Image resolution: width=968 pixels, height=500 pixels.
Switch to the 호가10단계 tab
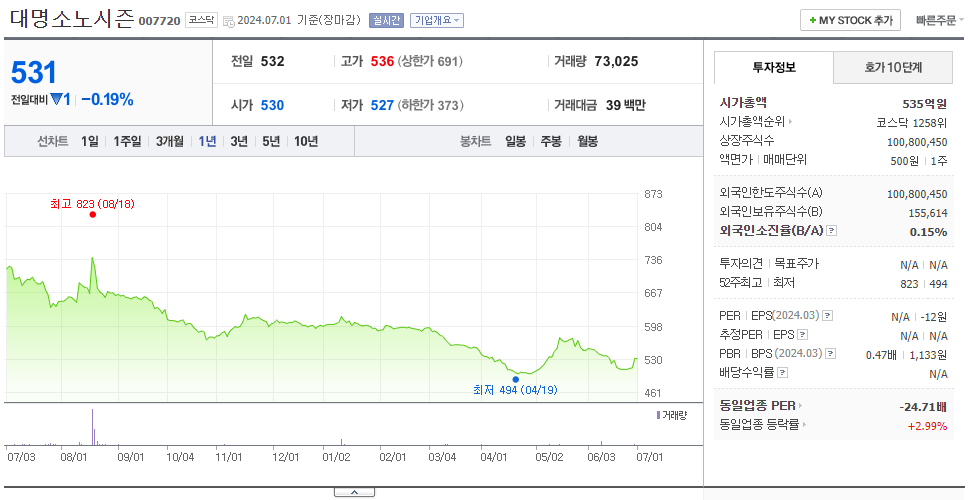(x=893, y=68)
